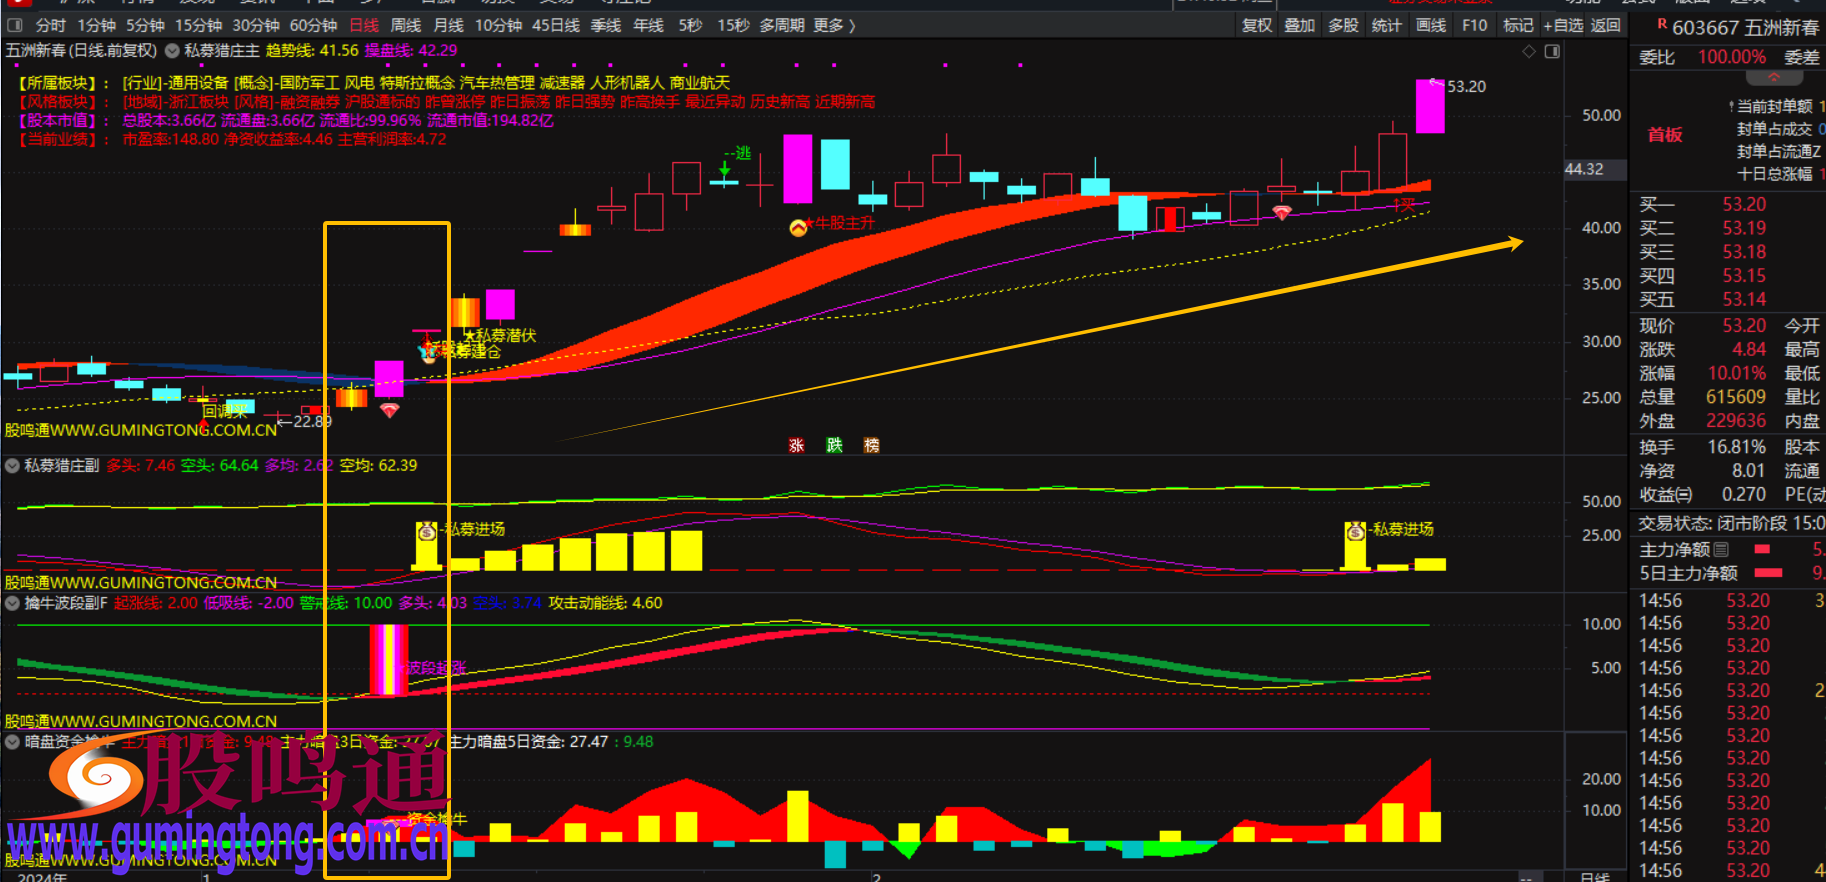1826x882 pixels.
Task: Expand 更多 for more period options
Action: pos(834,25)
